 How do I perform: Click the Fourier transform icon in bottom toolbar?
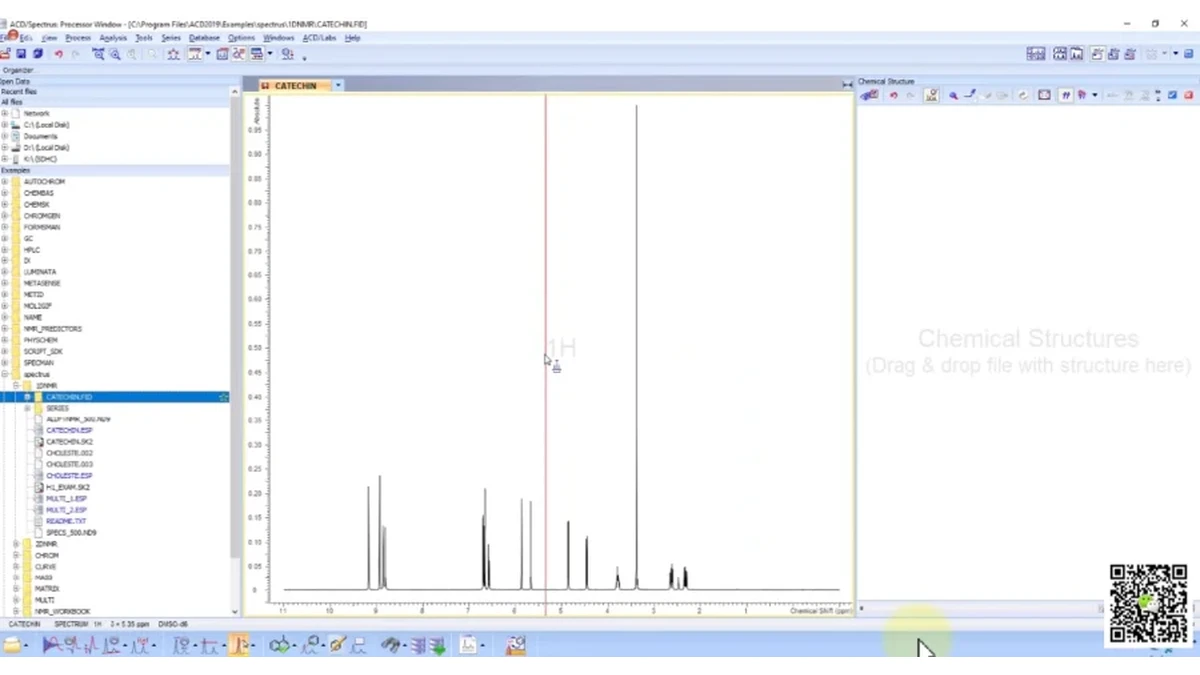click(x=51, y=646)
